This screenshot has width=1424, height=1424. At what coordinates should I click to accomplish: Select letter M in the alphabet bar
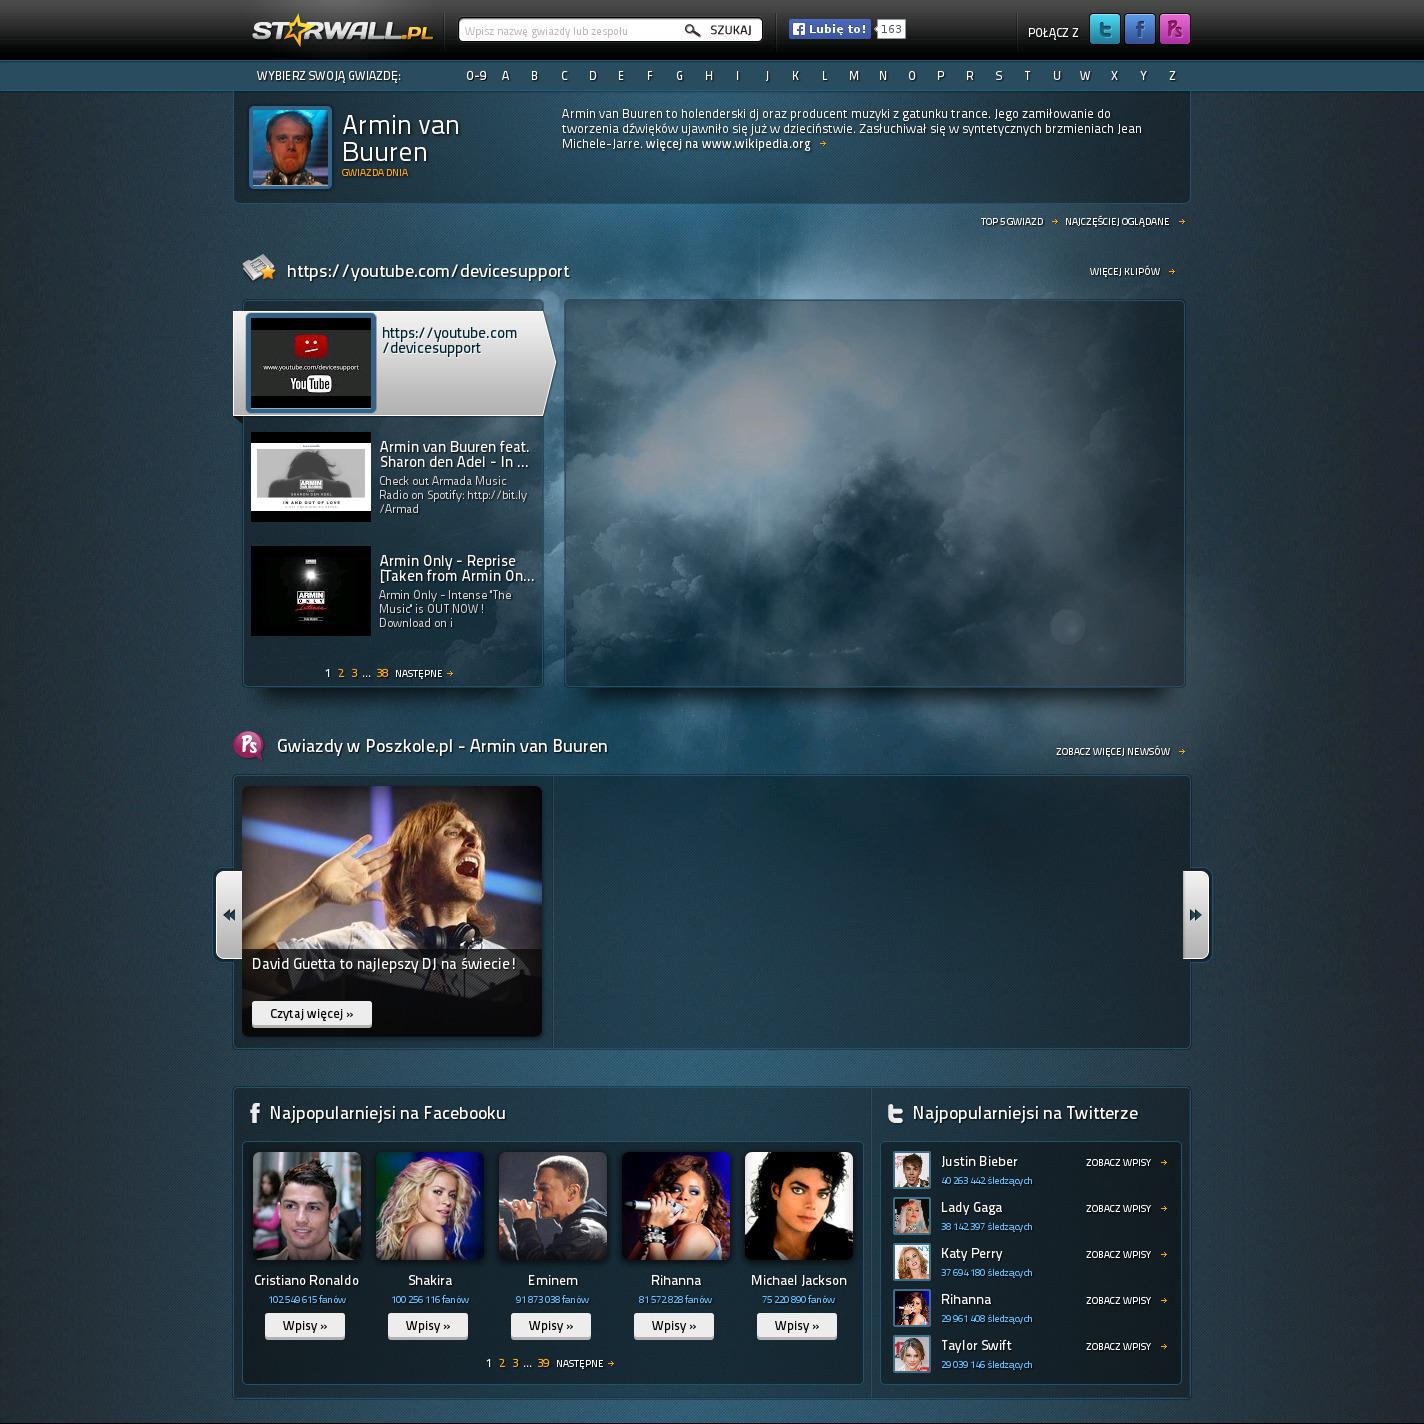point(853,76)
